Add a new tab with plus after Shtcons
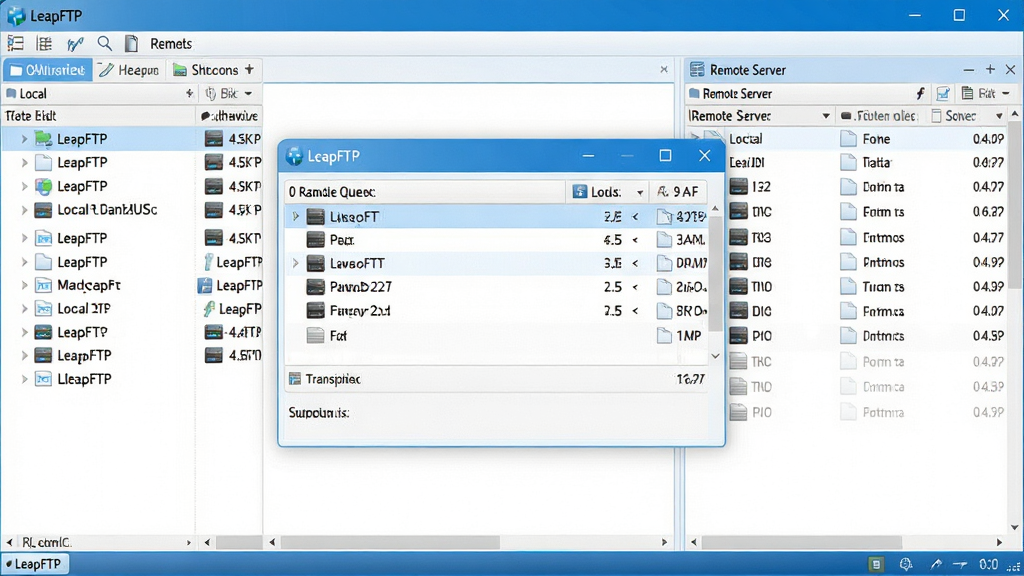The image size is (1024, 576). click(x=249, y=69)
